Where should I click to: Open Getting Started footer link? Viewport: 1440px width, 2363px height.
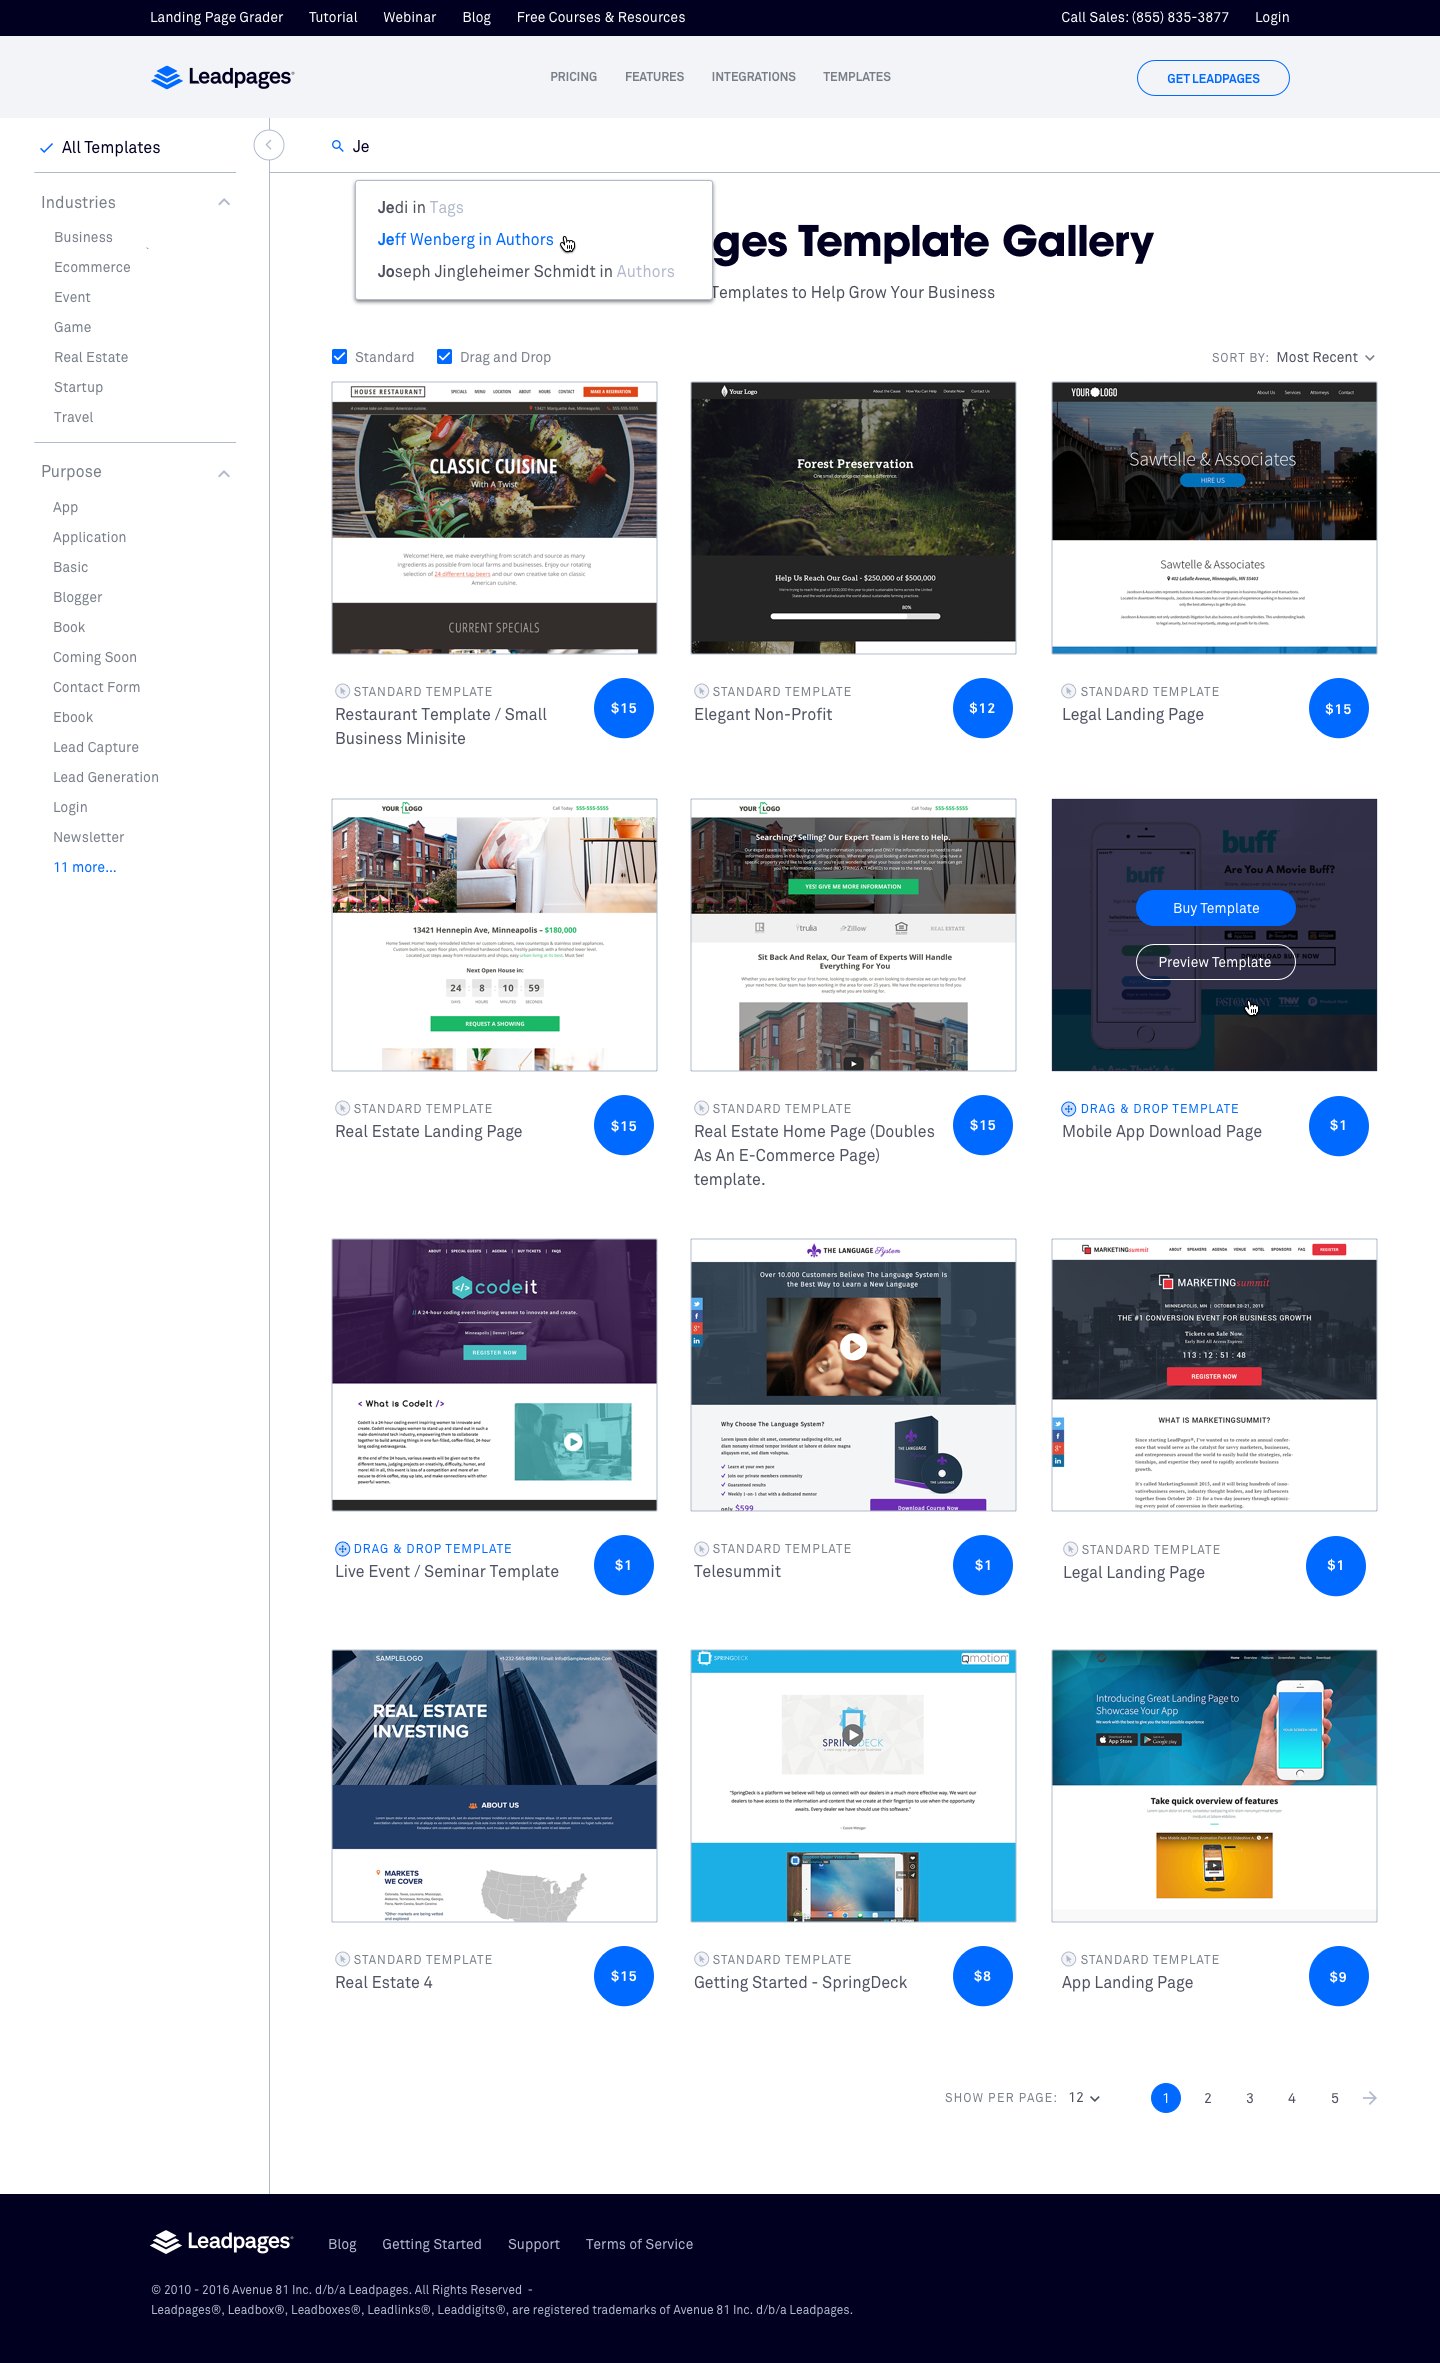coord(432,2244)
